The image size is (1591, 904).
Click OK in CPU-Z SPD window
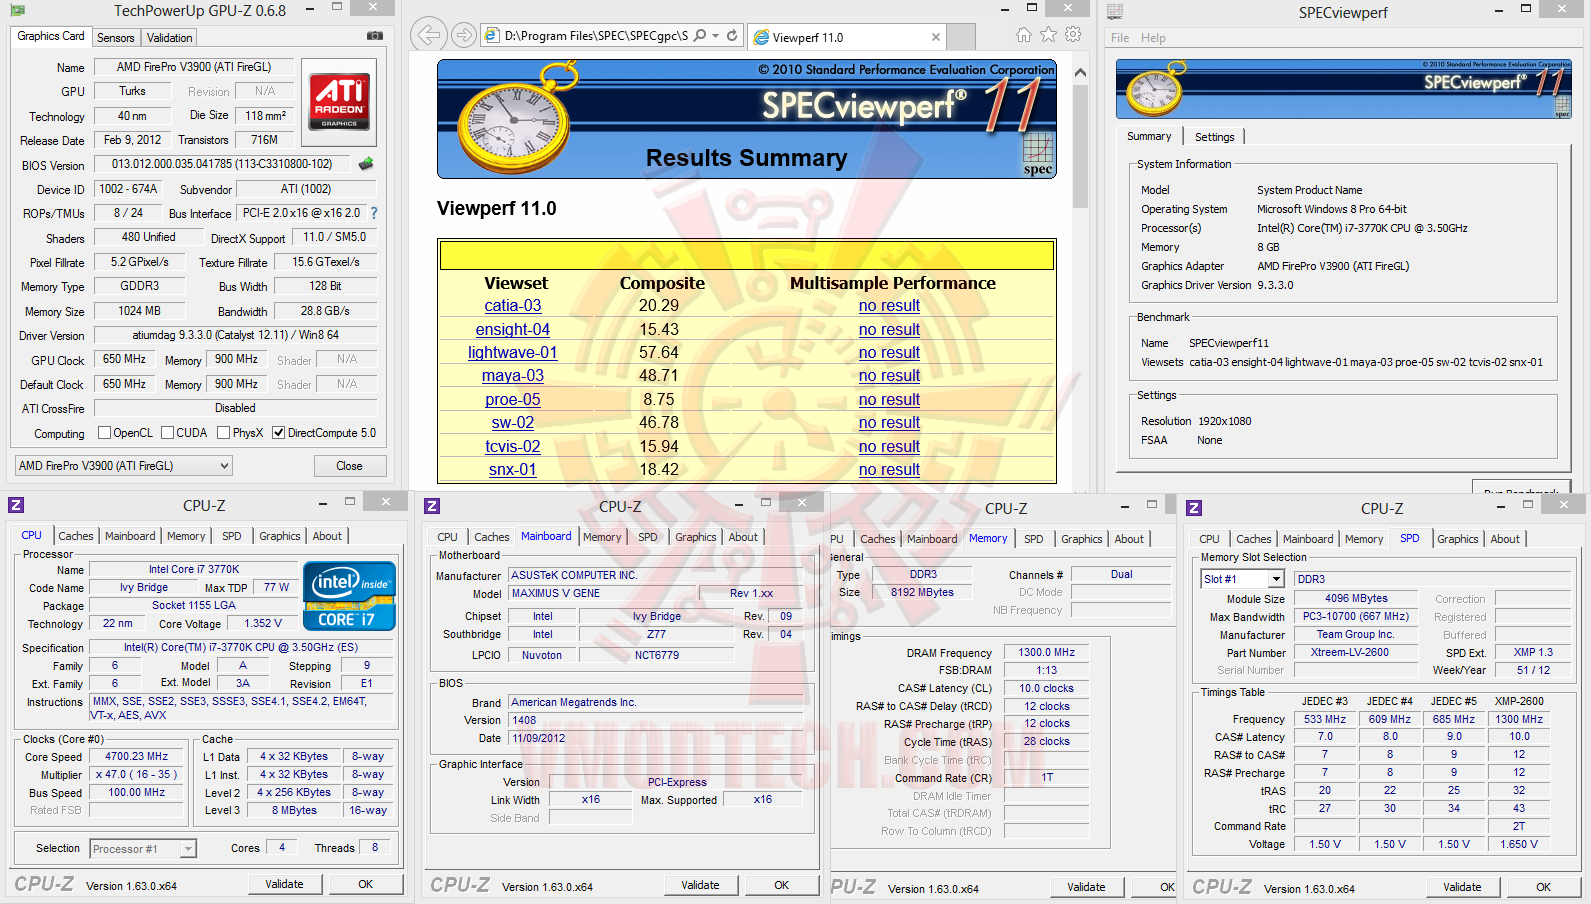(1543, 887)
